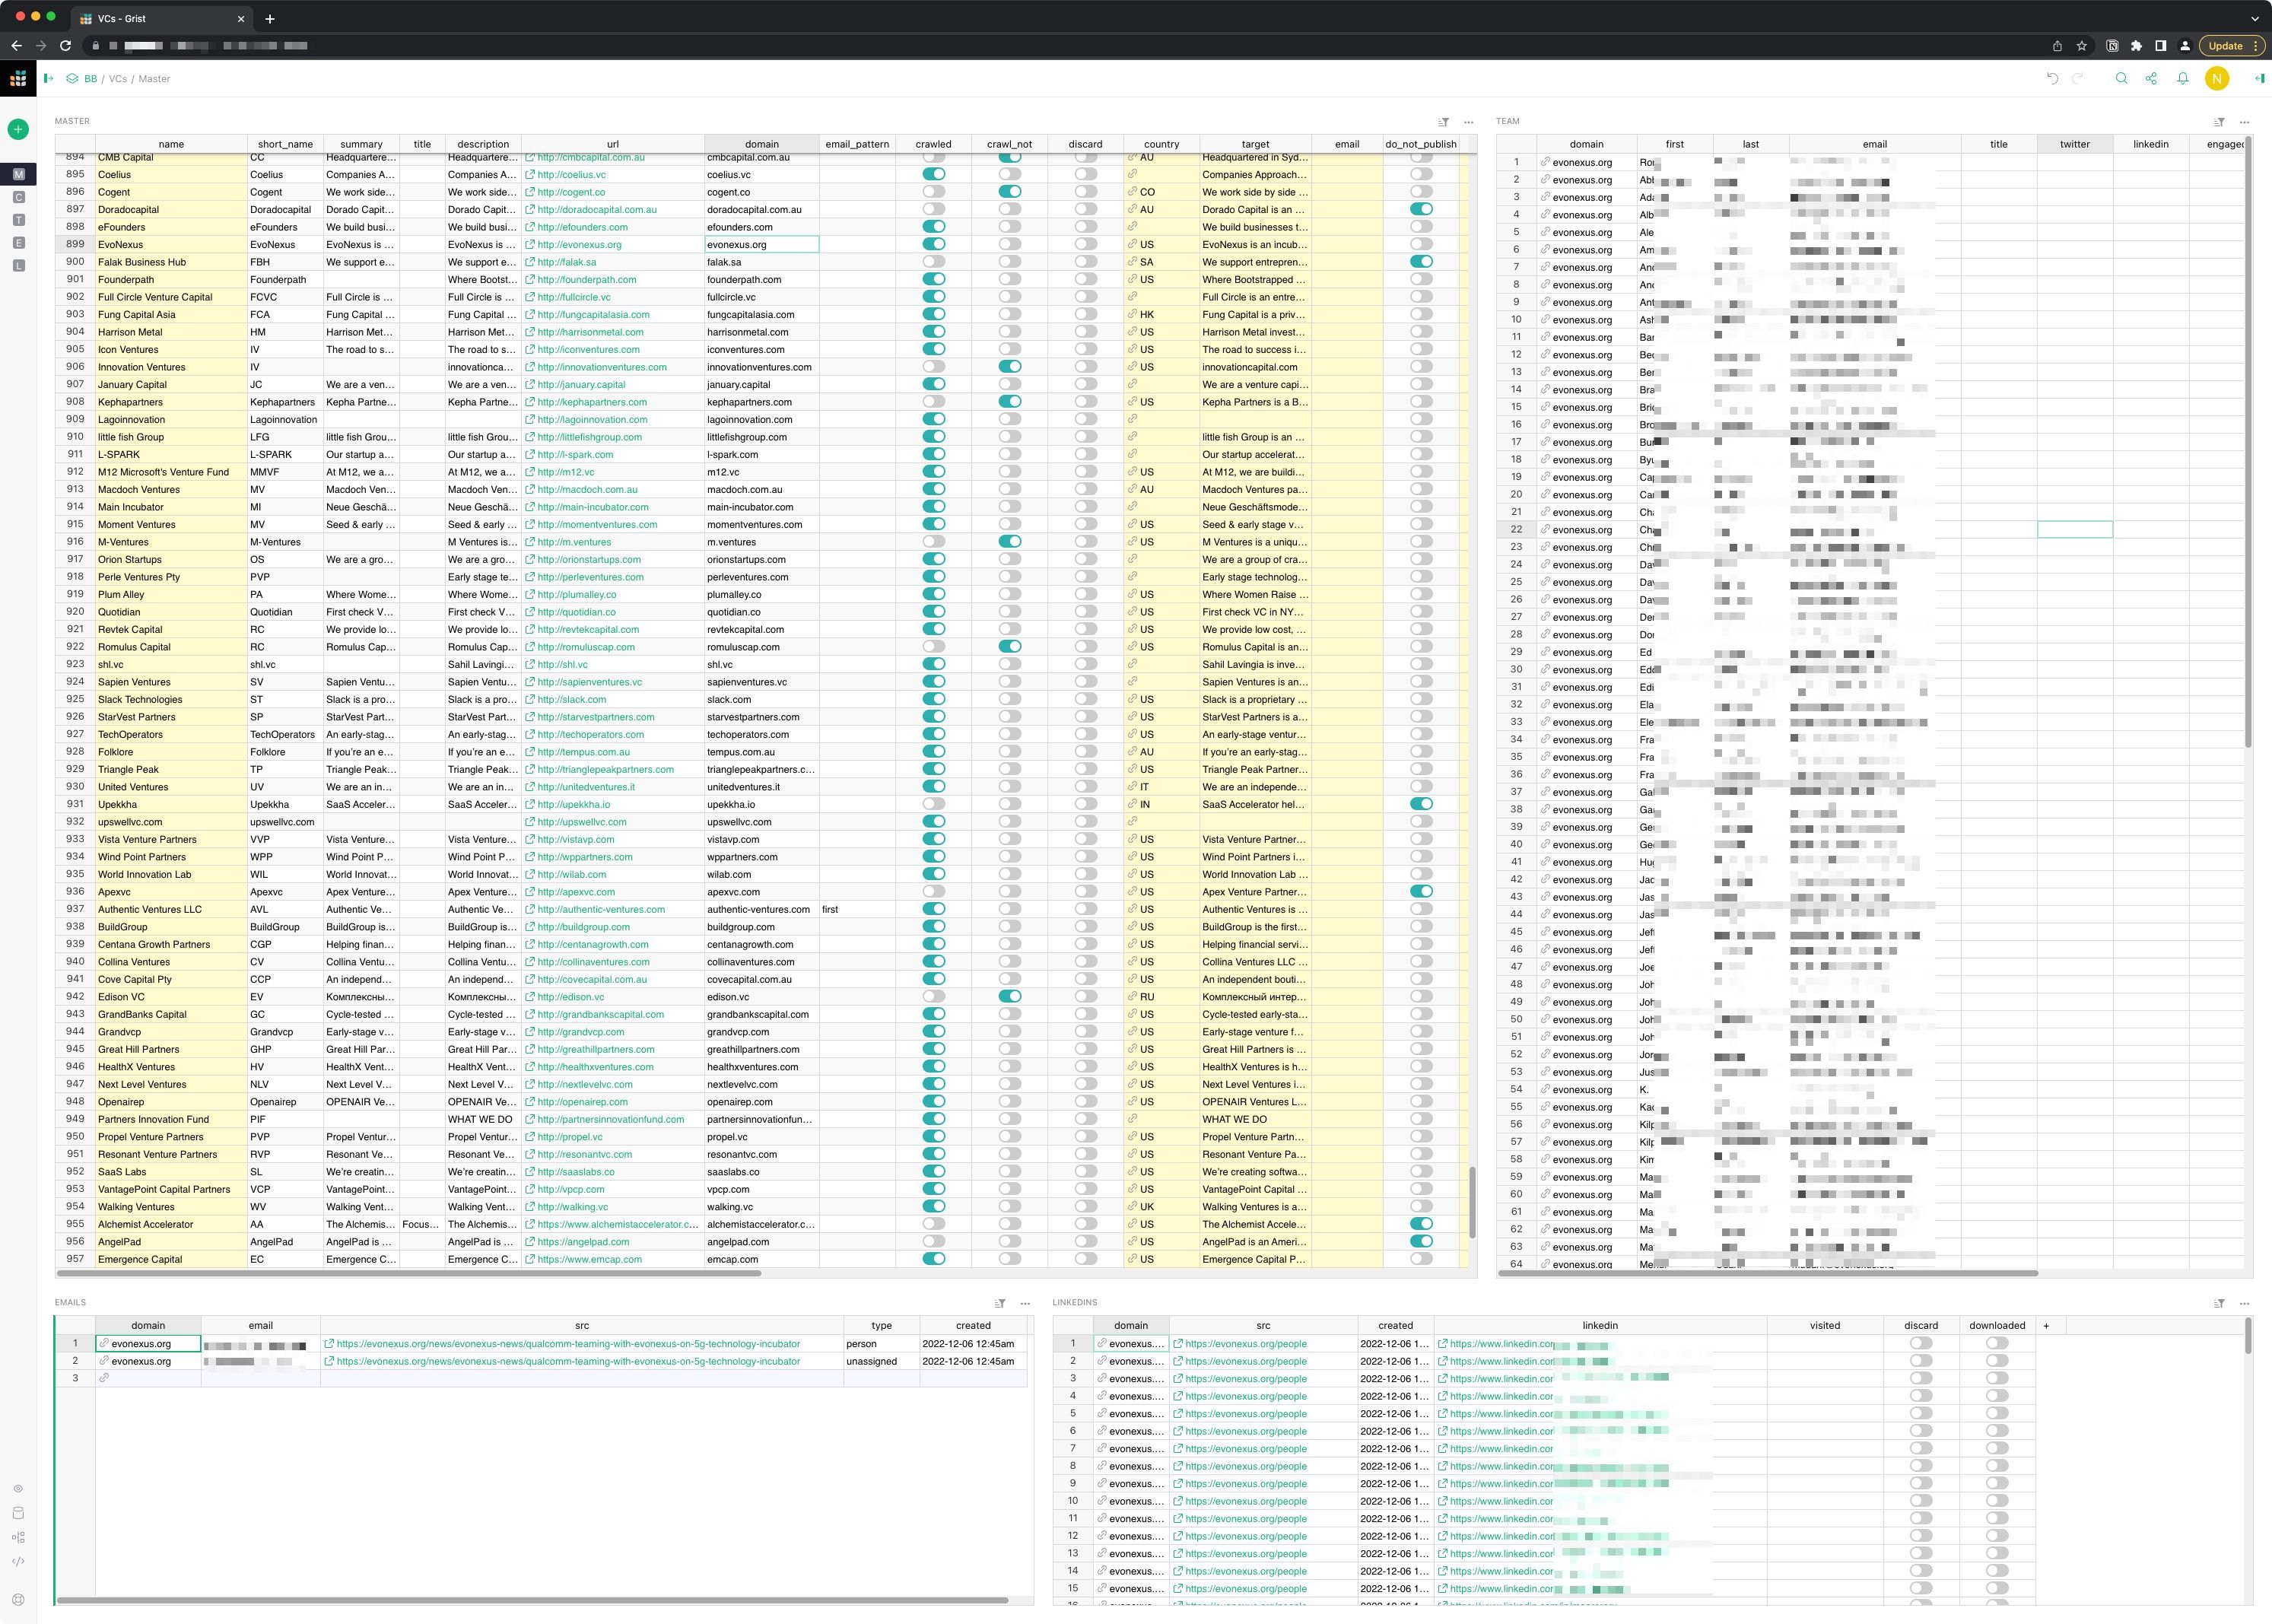Viewport: 2272px width, 1624px height.
Task: Toggle downloaded switch in LINKEDINS row 3
Action: pyautogui.click(x=1997, y=1379)
